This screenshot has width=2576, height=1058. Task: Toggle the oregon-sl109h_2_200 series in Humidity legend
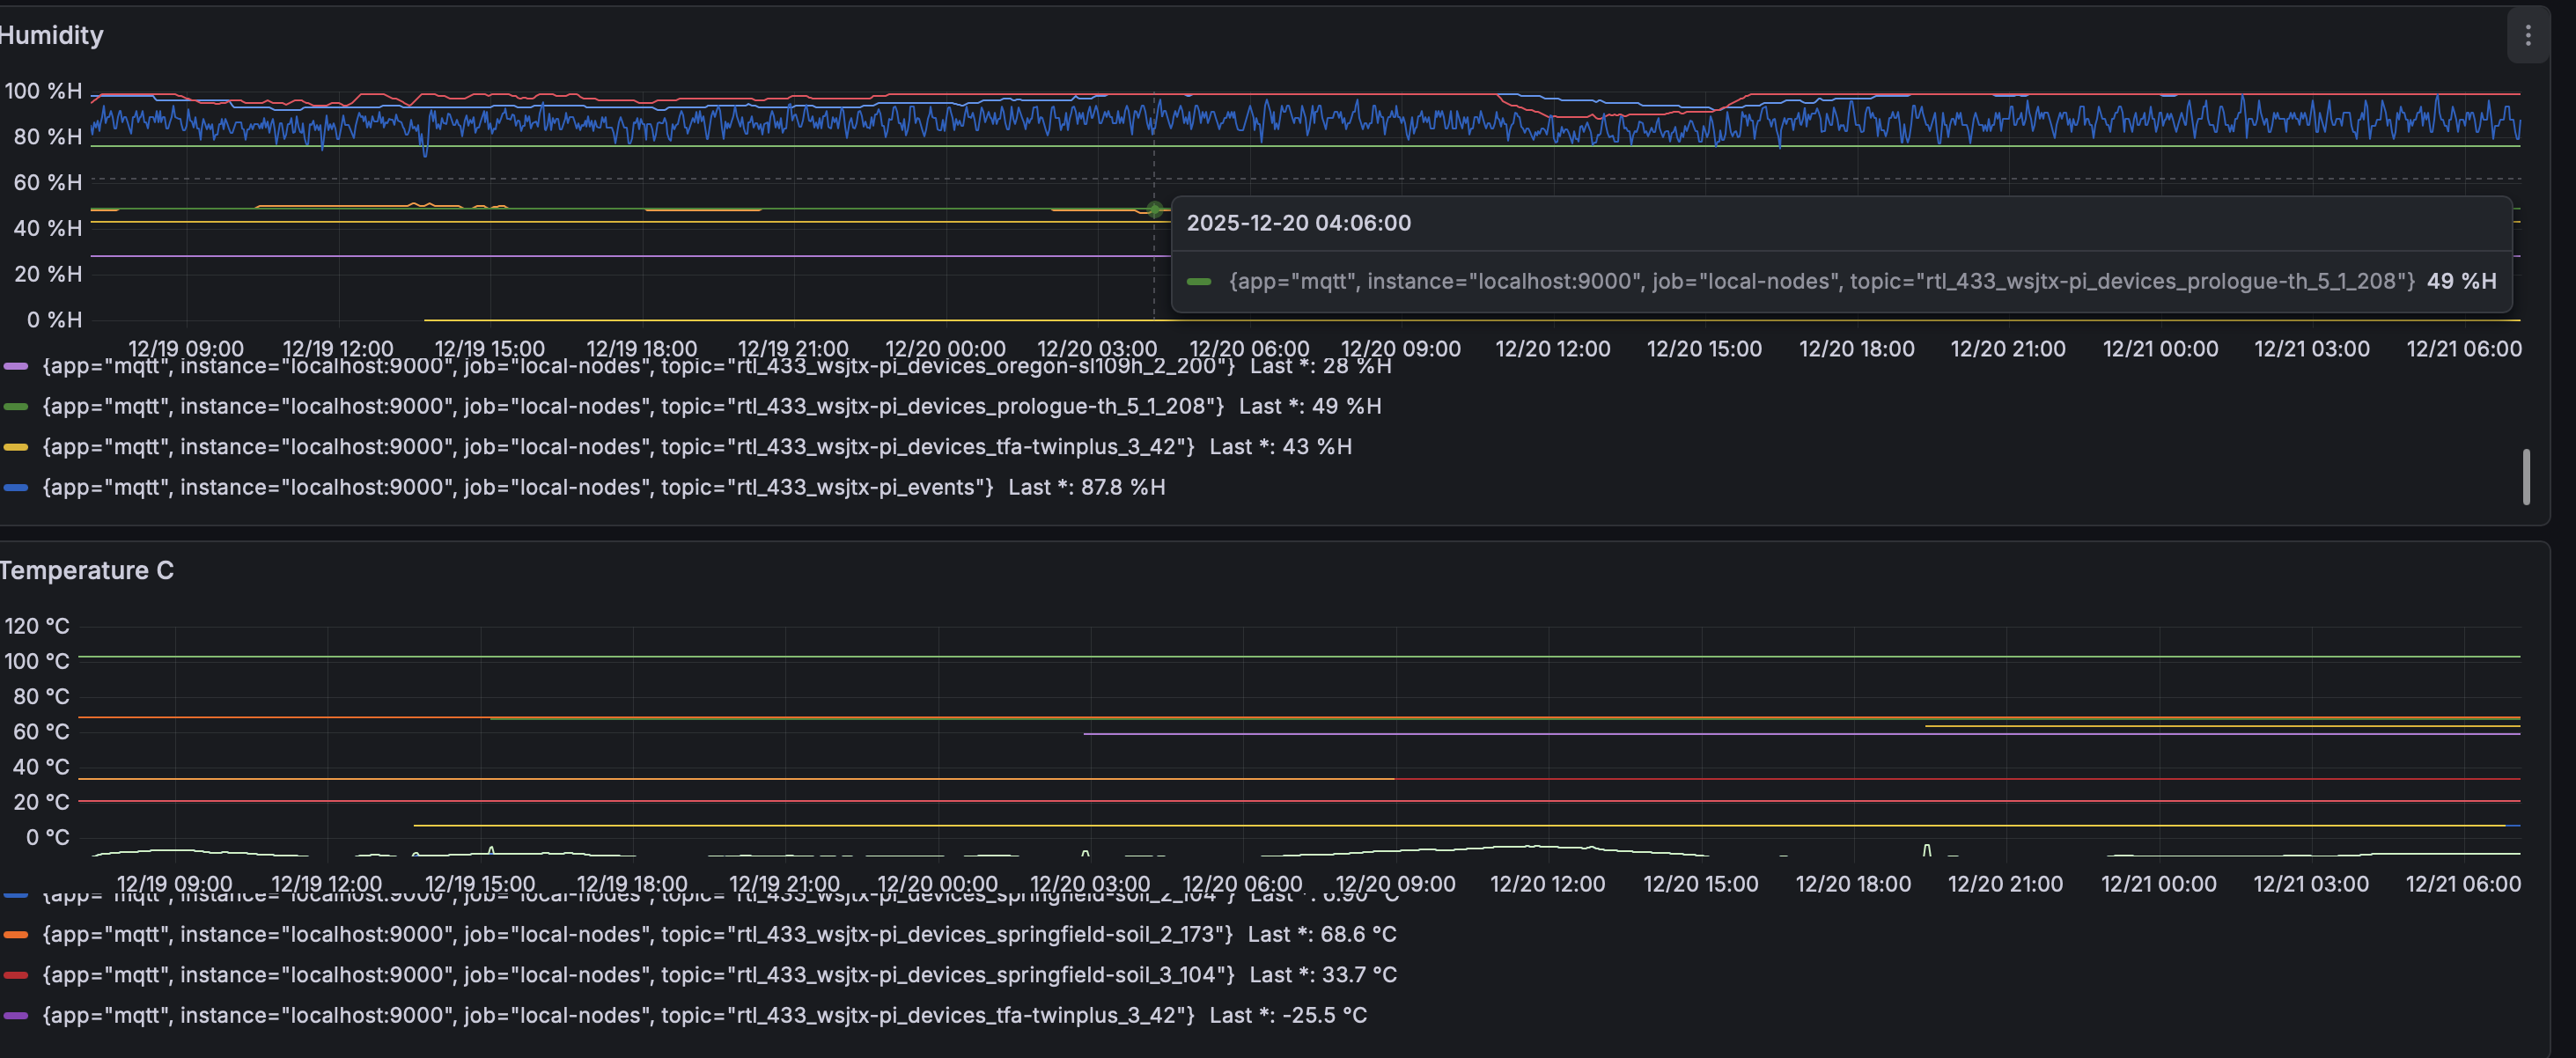point(638,367)
